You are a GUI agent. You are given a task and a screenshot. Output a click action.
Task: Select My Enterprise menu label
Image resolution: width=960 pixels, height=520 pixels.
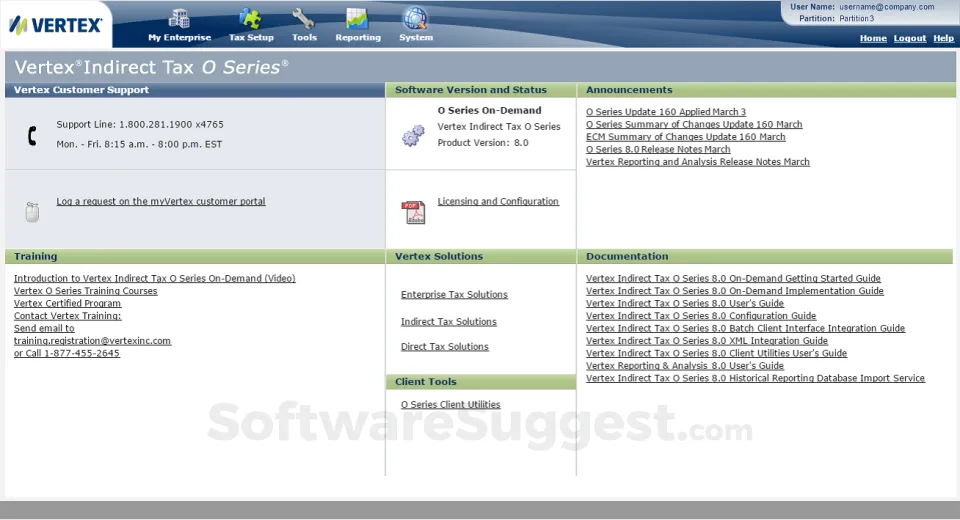[x=179, y=37]
